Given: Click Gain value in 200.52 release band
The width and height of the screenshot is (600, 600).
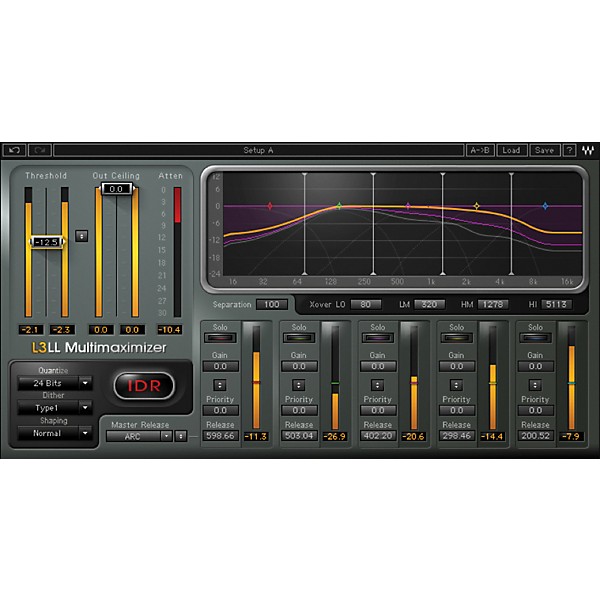Looking at the screenshot, I should point(536,366).
